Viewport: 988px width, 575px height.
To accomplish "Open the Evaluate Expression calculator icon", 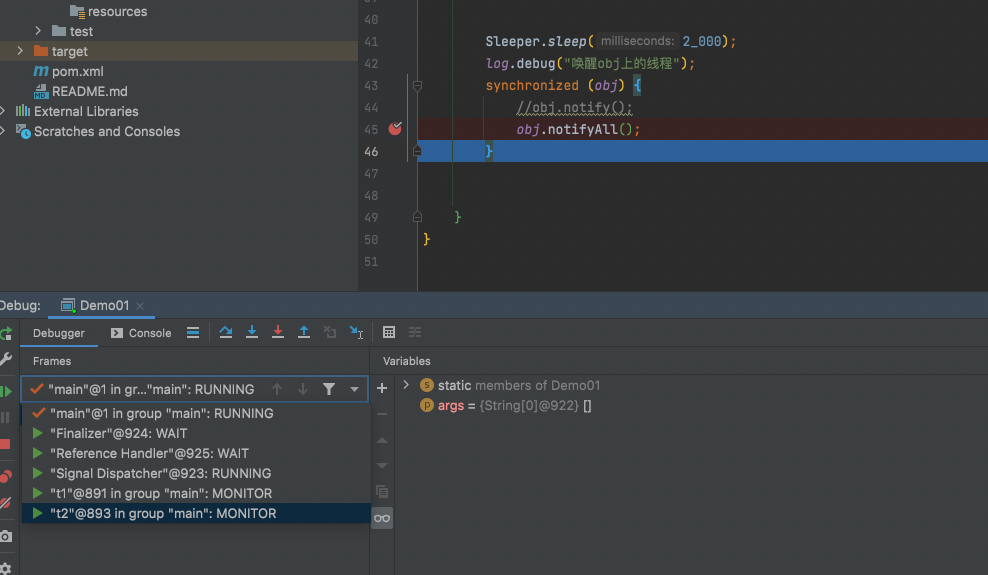I will 389,333.
